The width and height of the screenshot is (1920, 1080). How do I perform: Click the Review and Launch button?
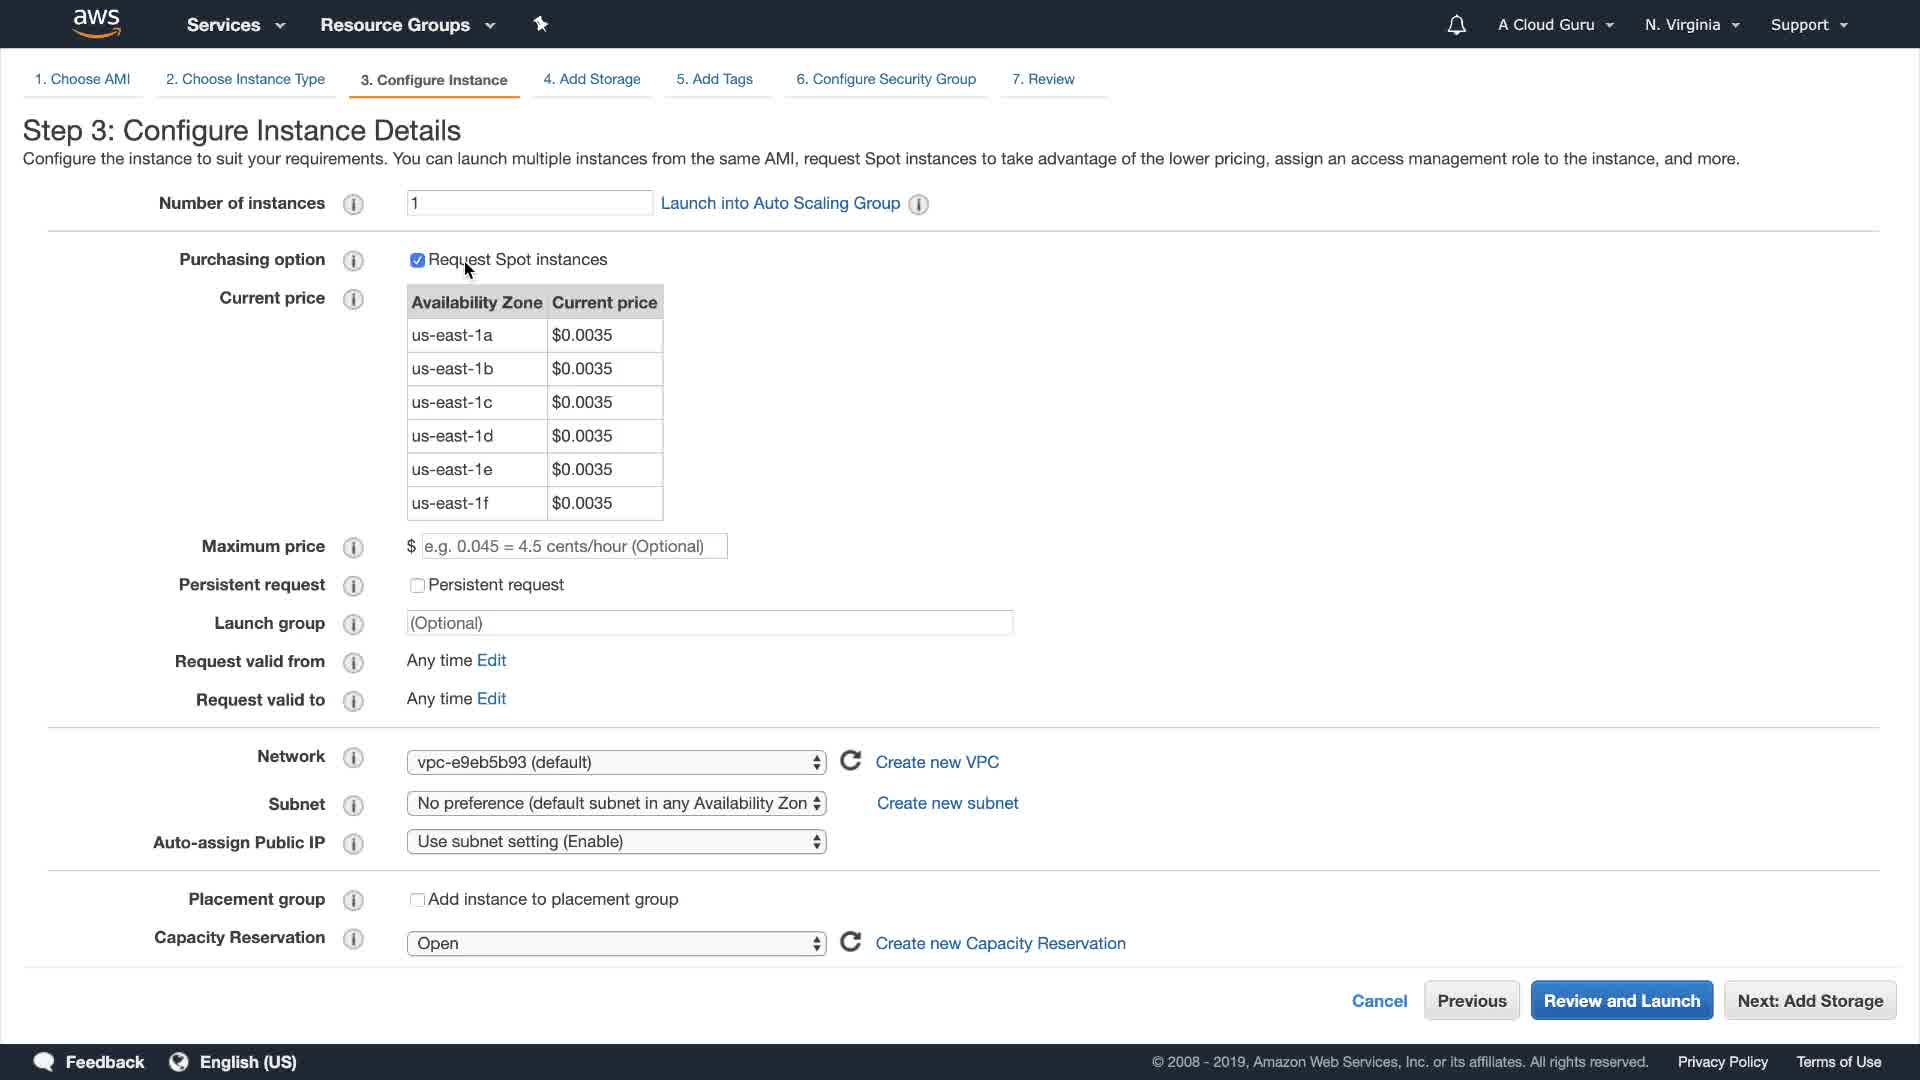click(x=1621, y=1001)
